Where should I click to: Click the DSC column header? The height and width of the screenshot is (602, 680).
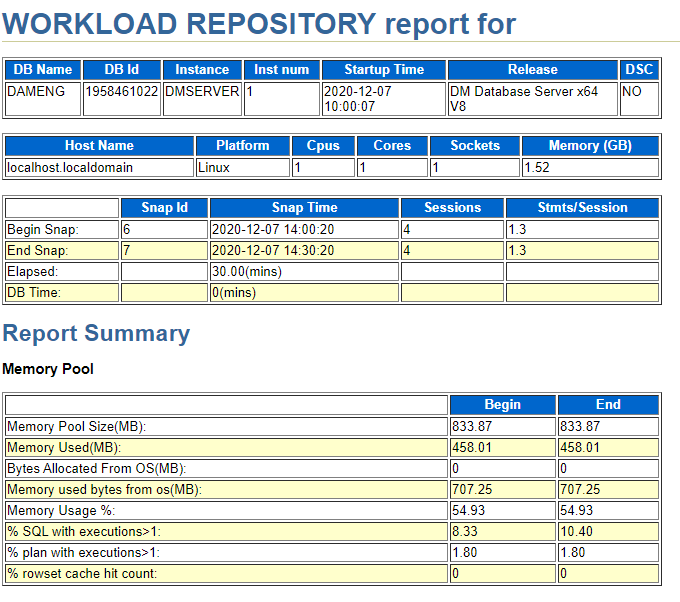pos(639,70)
